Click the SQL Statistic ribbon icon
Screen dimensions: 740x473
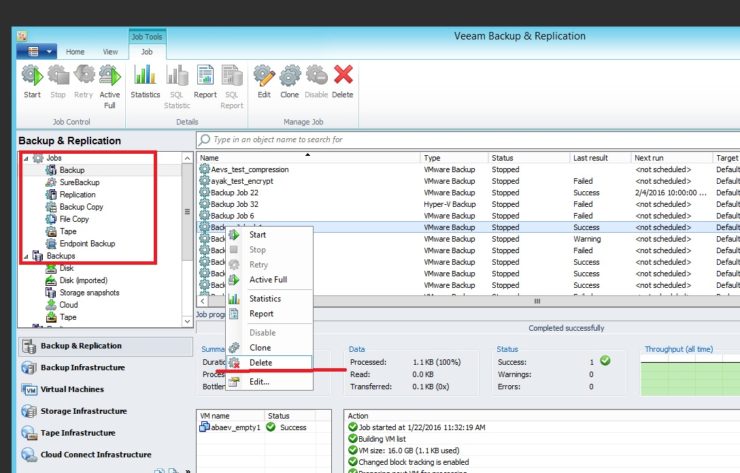(x=177, y=87)
